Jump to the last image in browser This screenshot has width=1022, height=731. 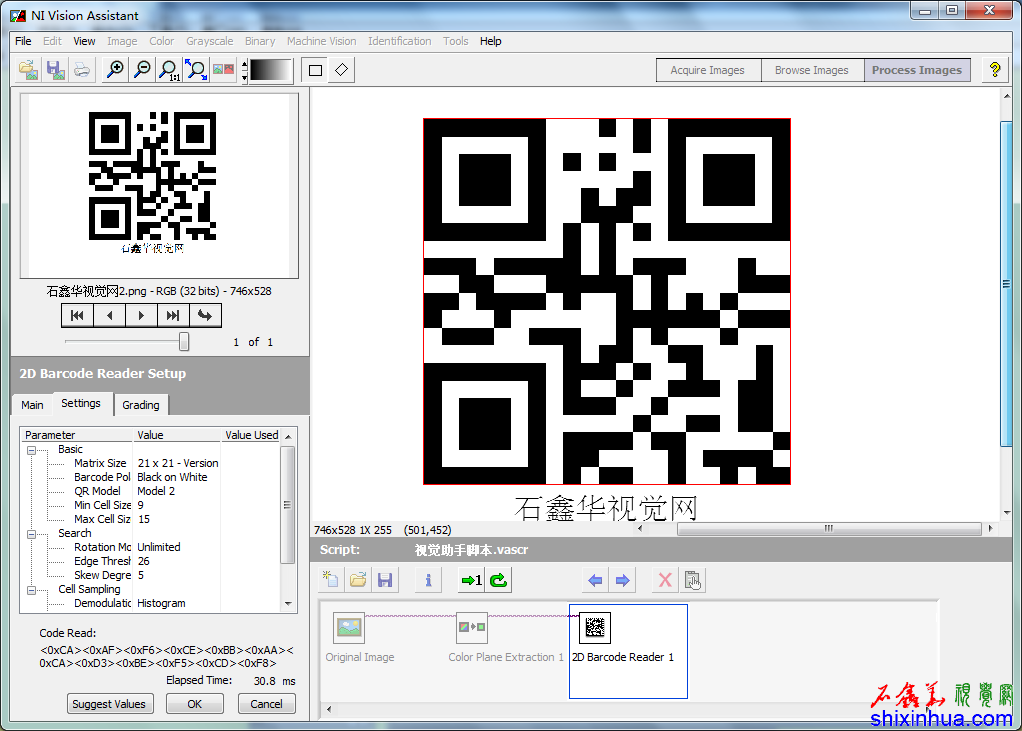point(173,315)
